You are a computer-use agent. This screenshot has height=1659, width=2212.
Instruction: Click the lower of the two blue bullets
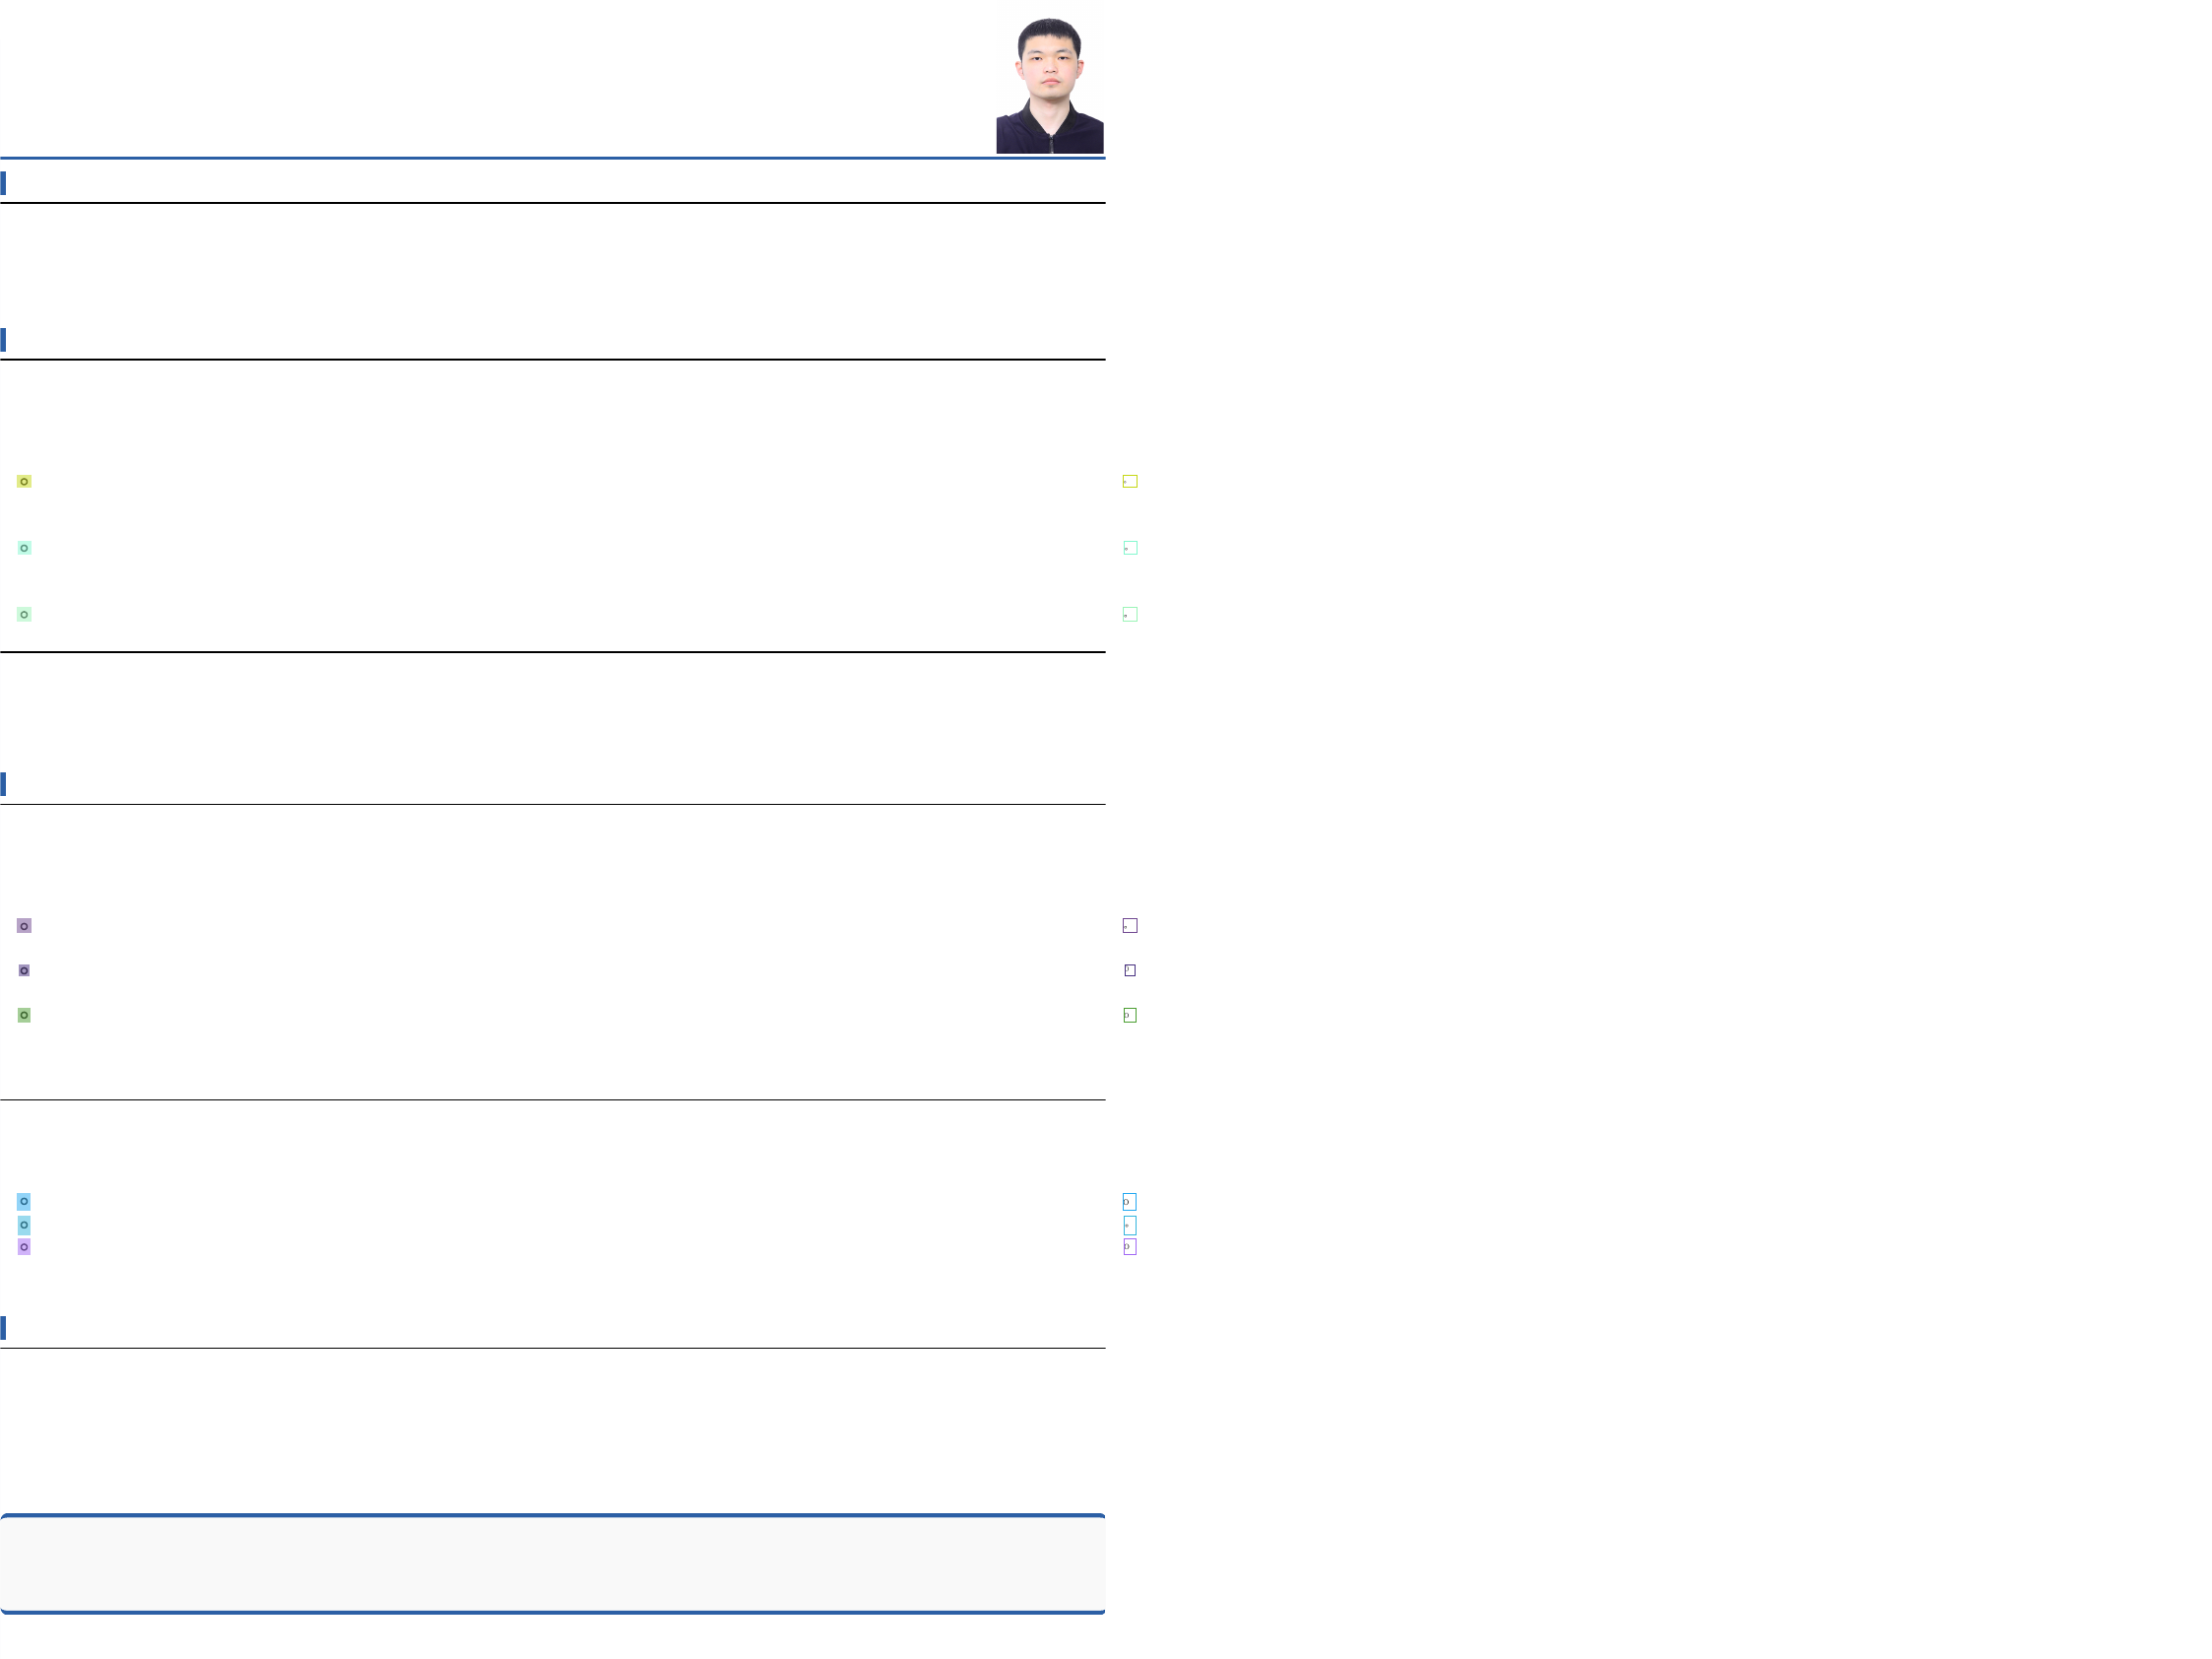tap(24, 1225)
